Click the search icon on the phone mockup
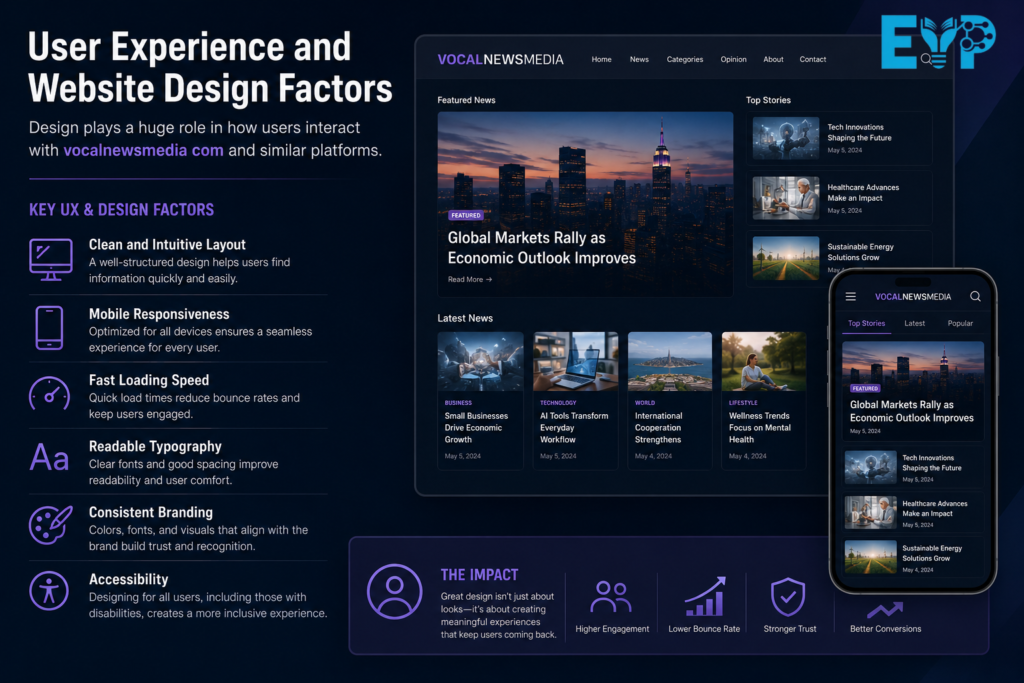This screenshot has width=1024, height=683. (975, 296)
